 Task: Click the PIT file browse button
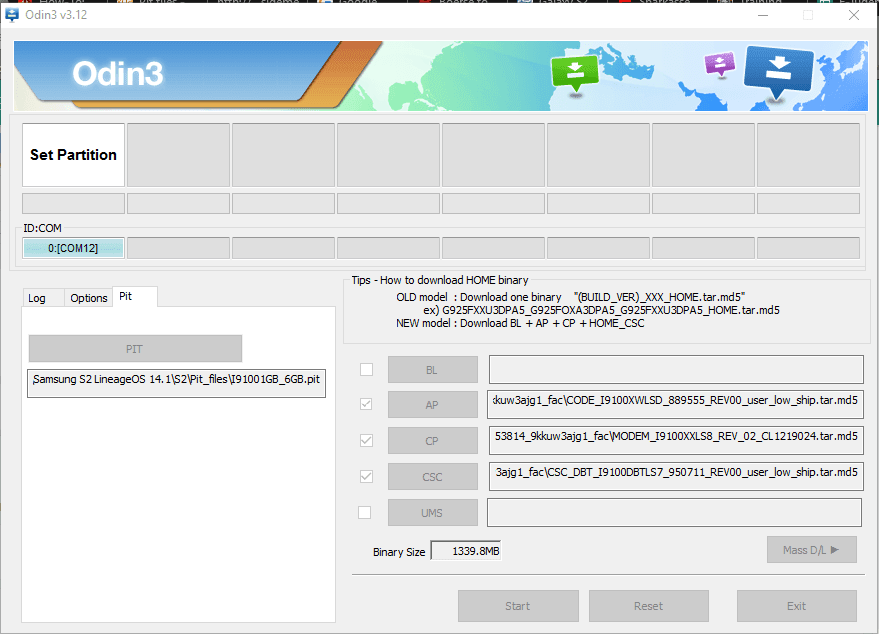tap(135, 349)
